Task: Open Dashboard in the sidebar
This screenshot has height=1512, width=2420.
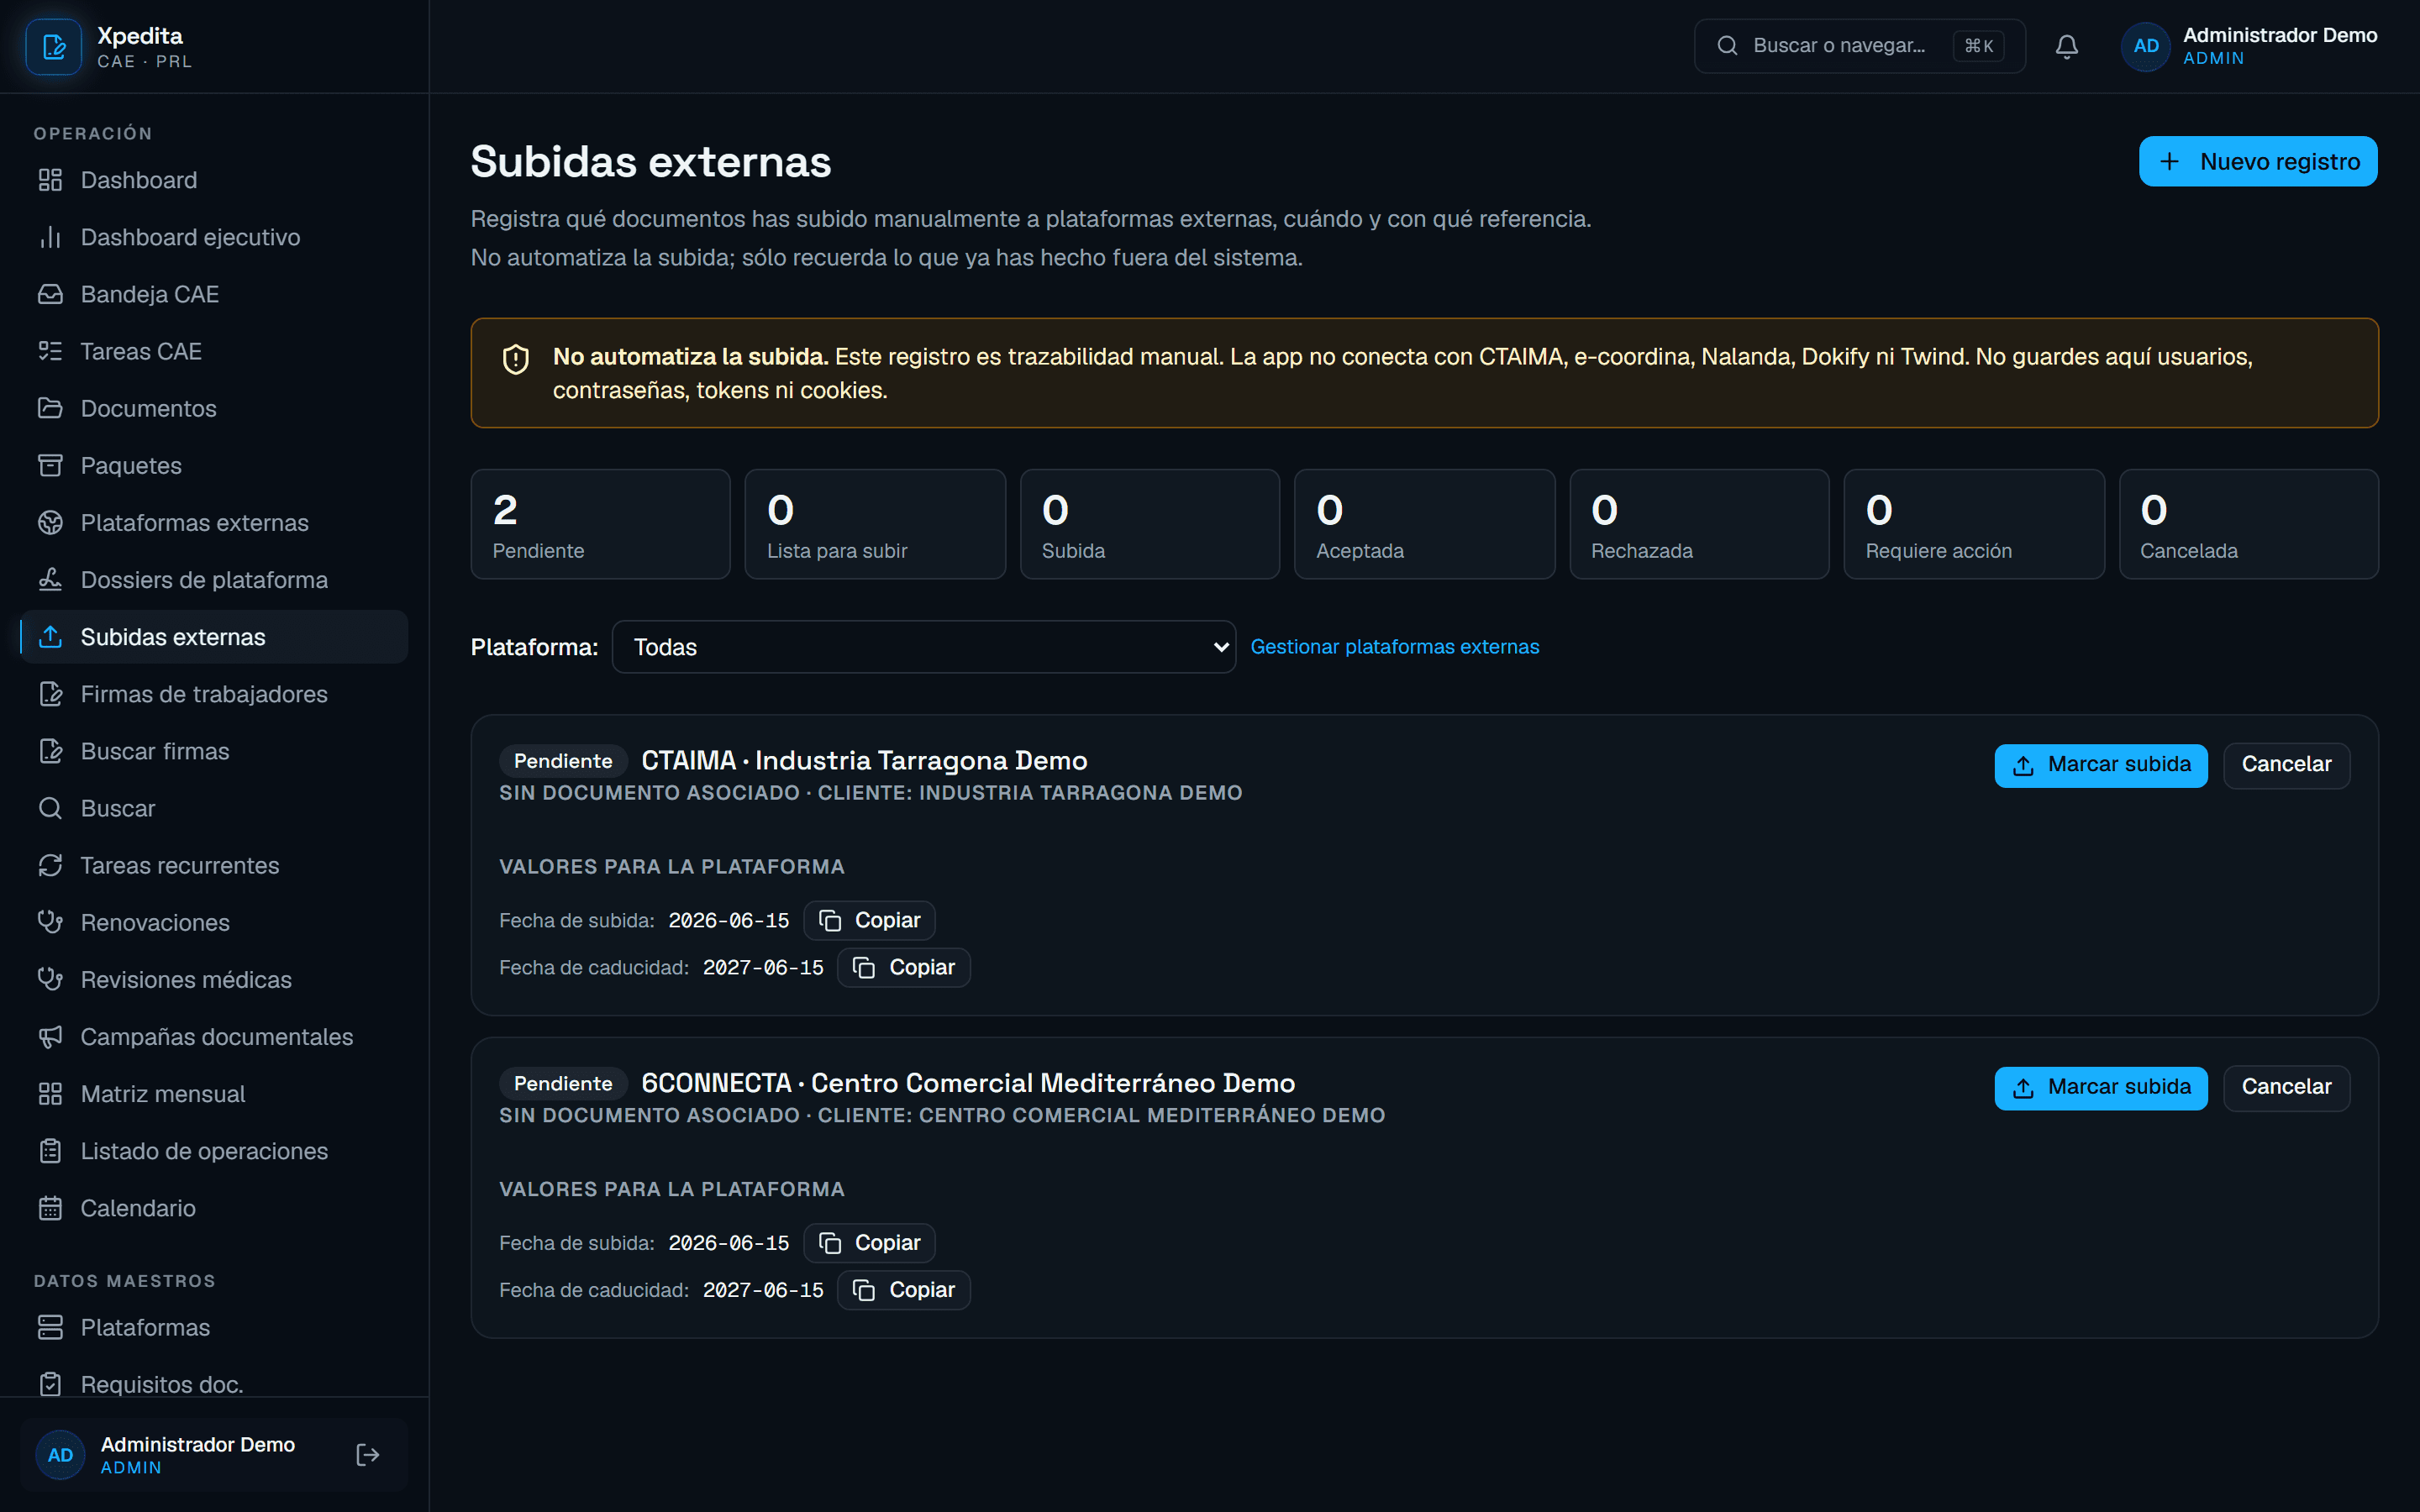Action: coord(214,180)
